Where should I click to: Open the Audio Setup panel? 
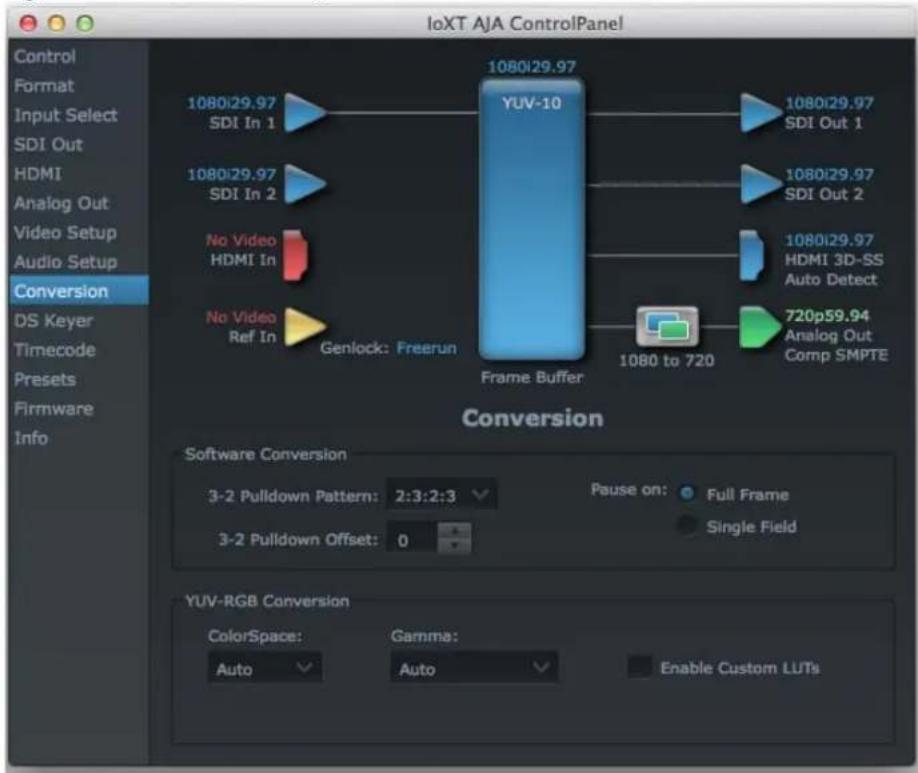pos(66,262)
